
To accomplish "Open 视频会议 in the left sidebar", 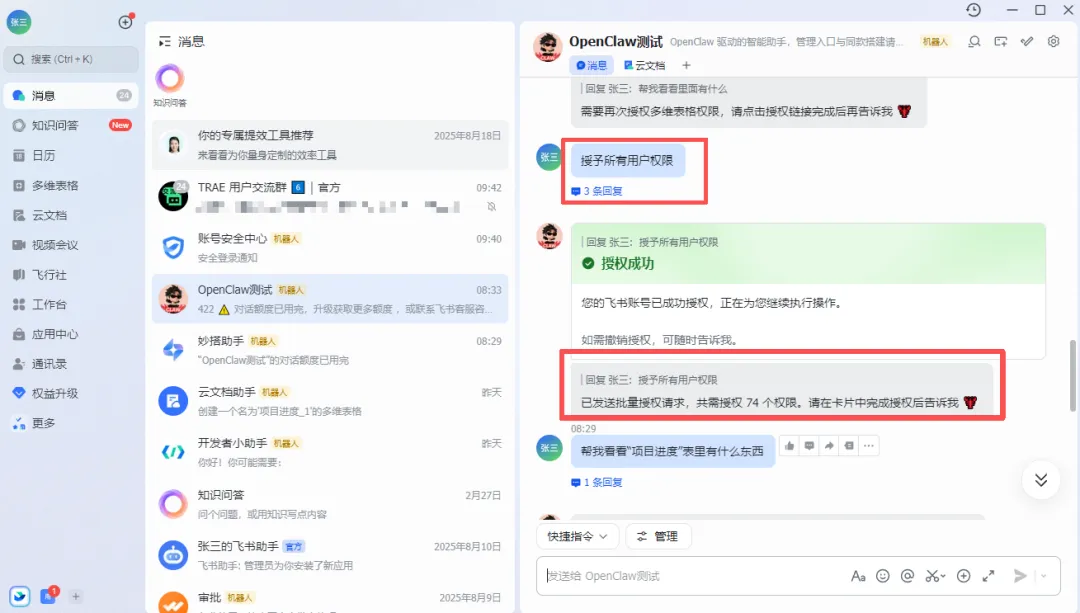I will click(71, 245).
